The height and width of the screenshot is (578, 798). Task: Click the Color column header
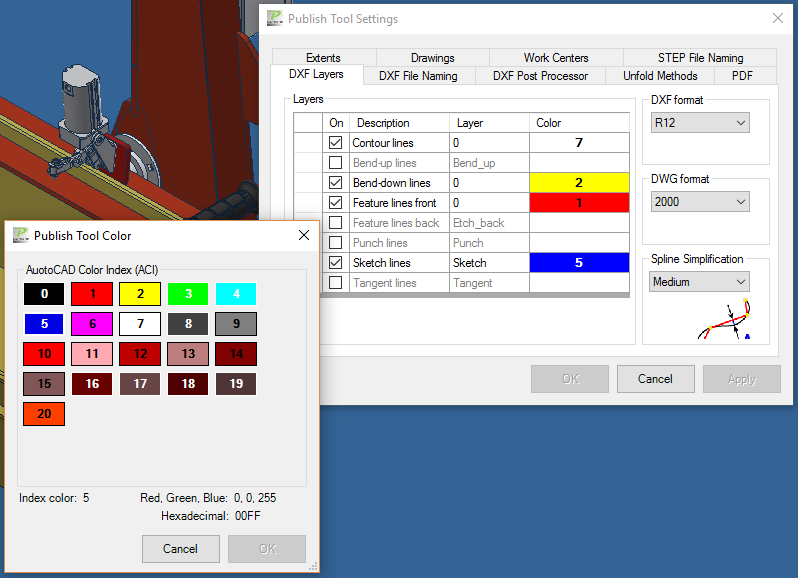pos(579,123)
